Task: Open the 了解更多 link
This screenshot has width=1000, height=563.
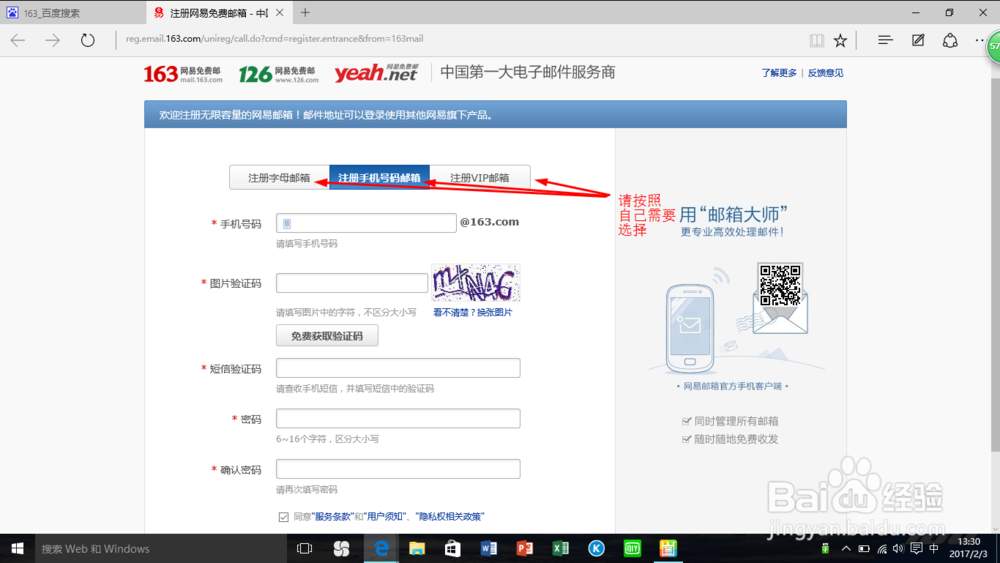Action: [779, 73]
